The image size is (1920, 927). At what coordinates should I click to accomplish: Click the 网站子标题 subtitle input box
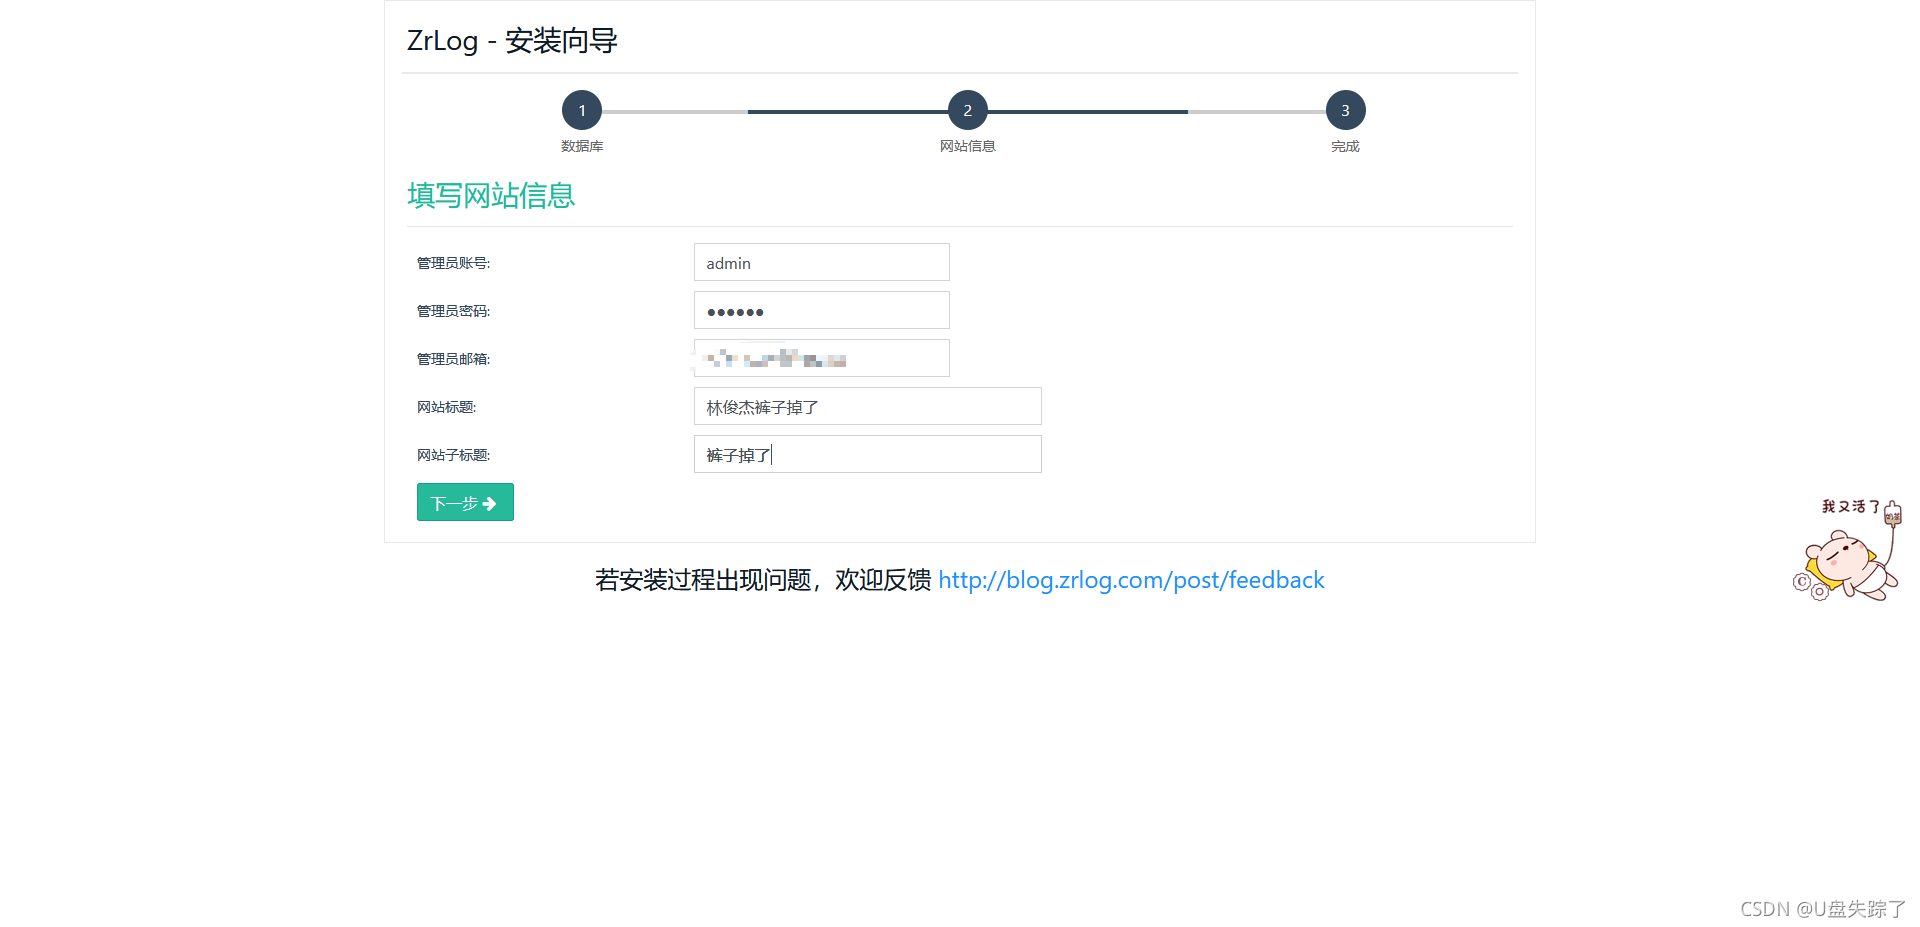coord(866,454)
